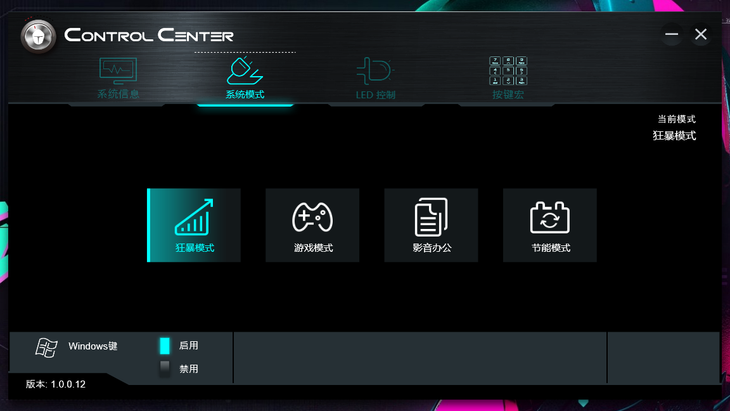The width and height of the screenshot is (730, 411).
Task: Open the 按键宏 keypad grid icon
Action: click(x=508, y=71)
